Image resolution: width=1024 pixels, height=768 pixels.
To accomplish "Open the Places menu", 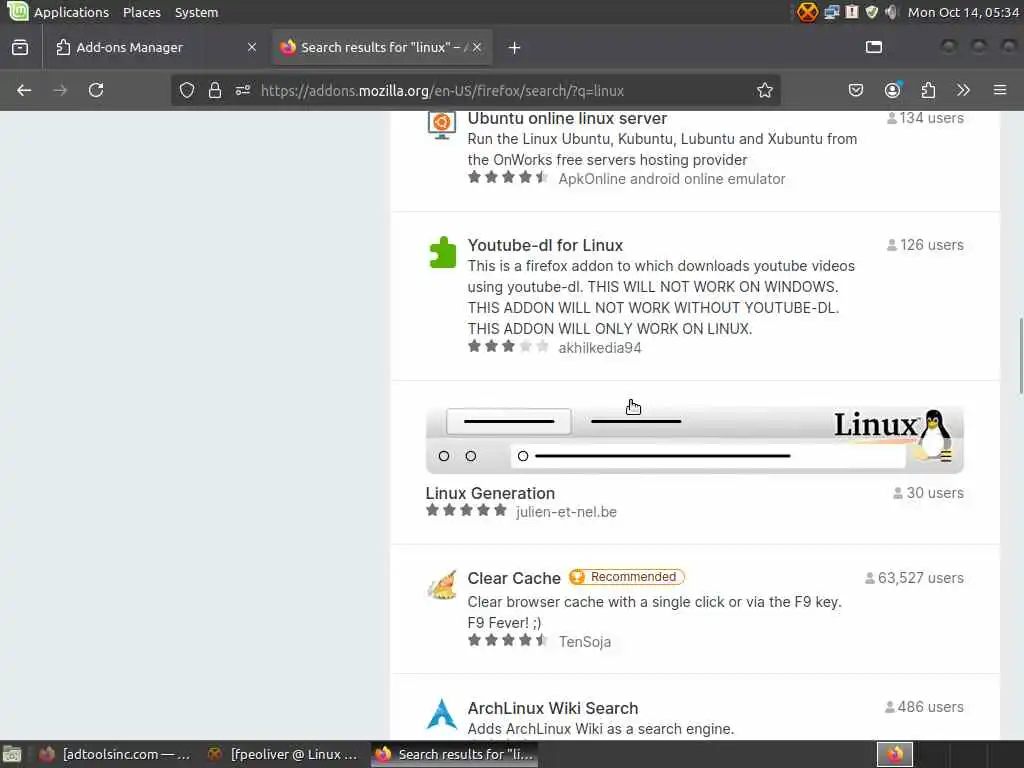I will pos(142,12).
